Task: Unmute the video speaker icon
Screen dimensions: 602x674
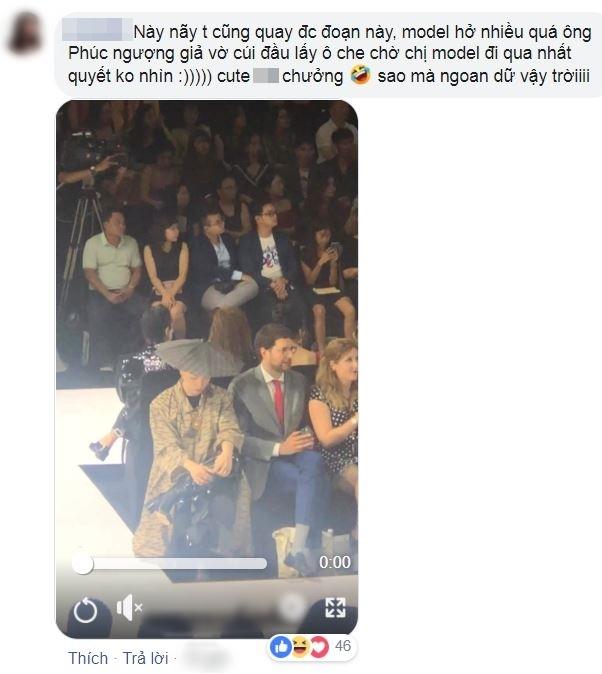Action: pos(129,607)
